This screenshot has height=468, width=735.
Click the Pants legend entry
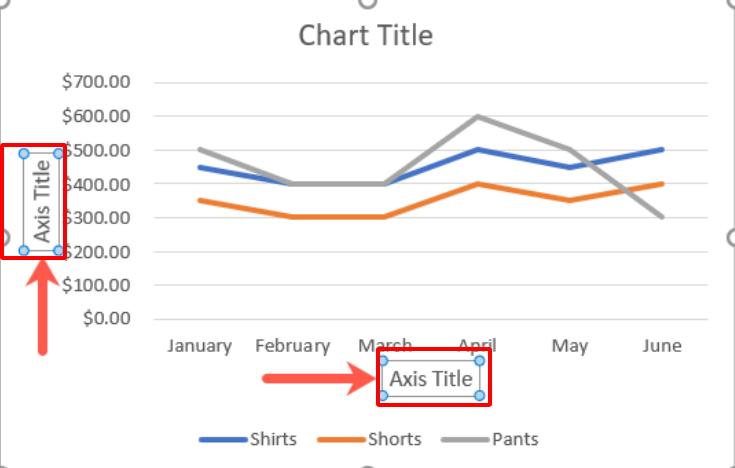tap(514, 439)
